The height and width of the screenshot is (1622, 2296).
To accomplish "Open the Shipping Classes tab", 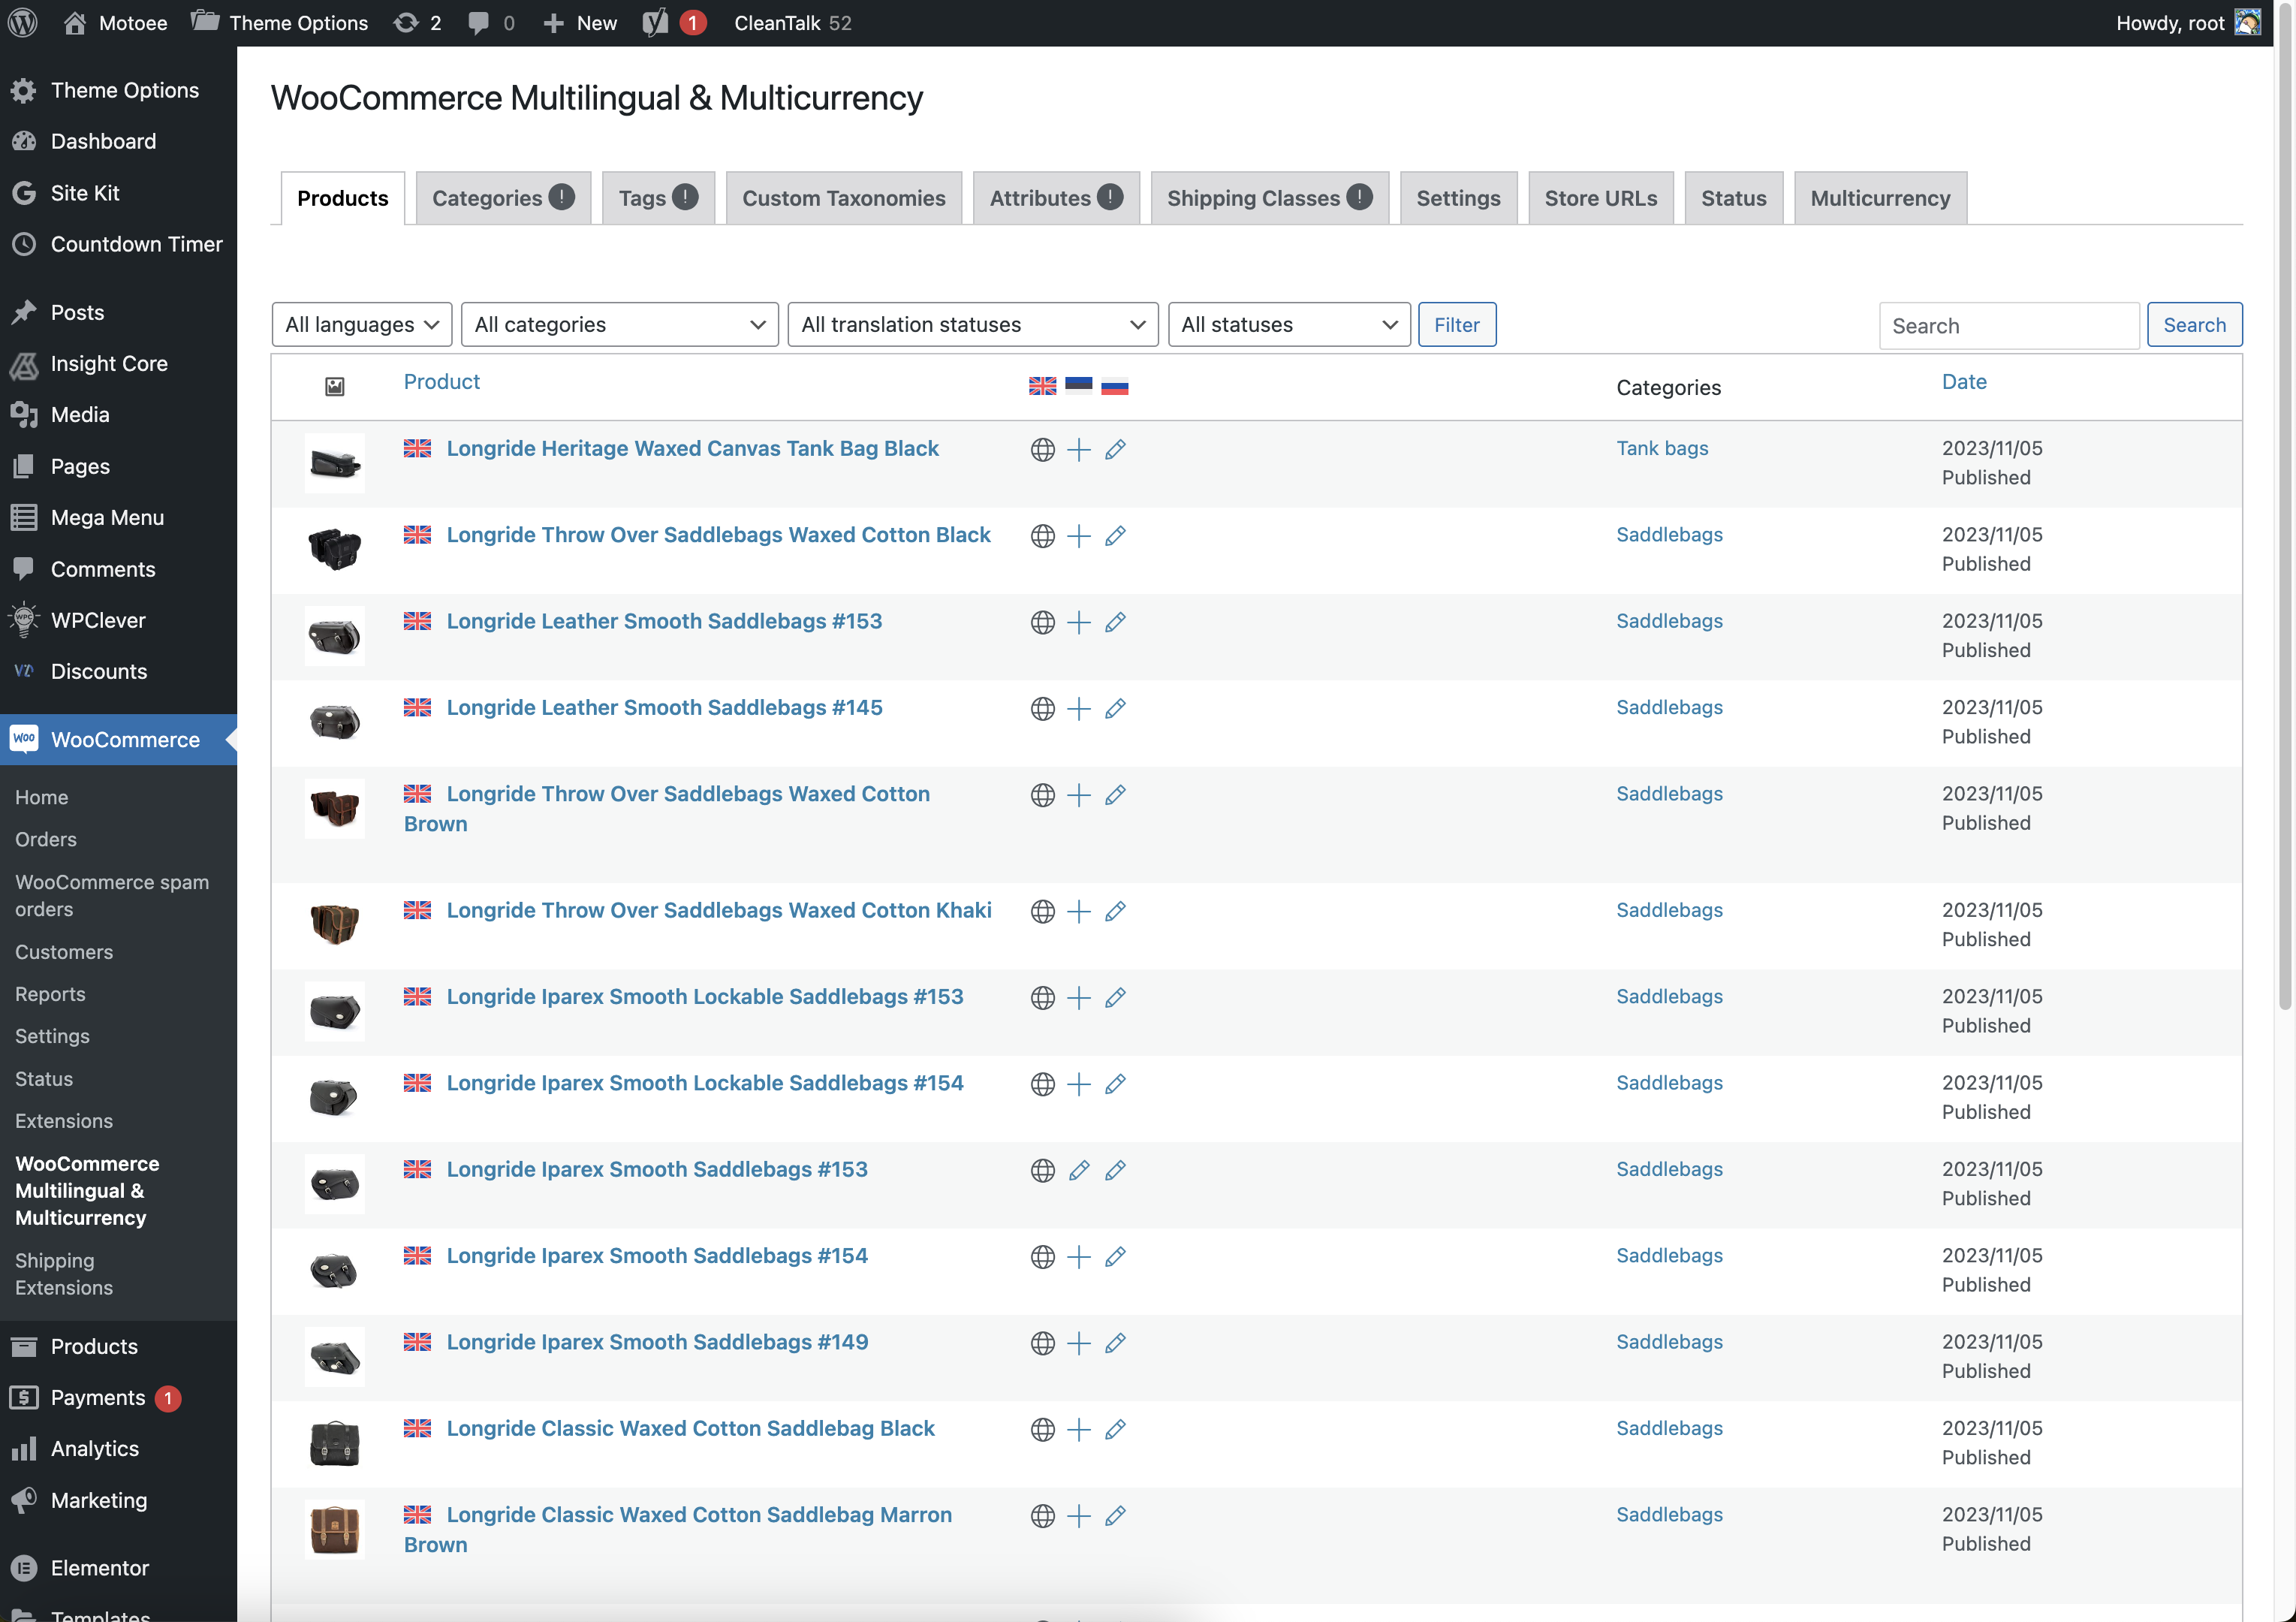I will [1269, 198].
